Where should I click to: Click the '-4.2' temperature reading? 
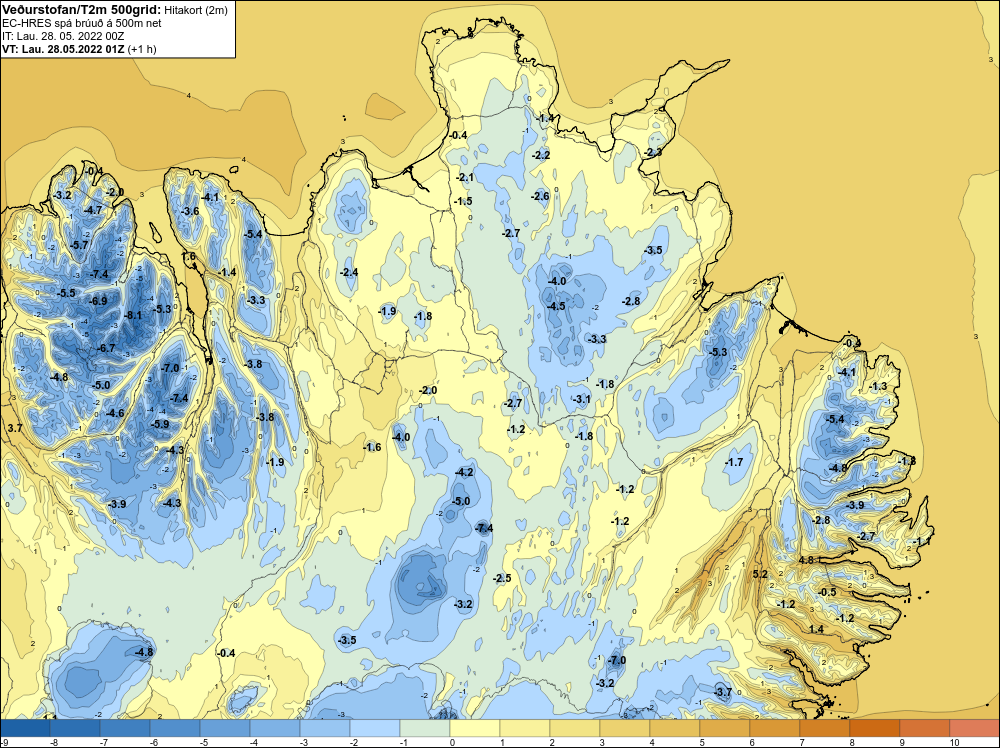(x=464, y=473)
